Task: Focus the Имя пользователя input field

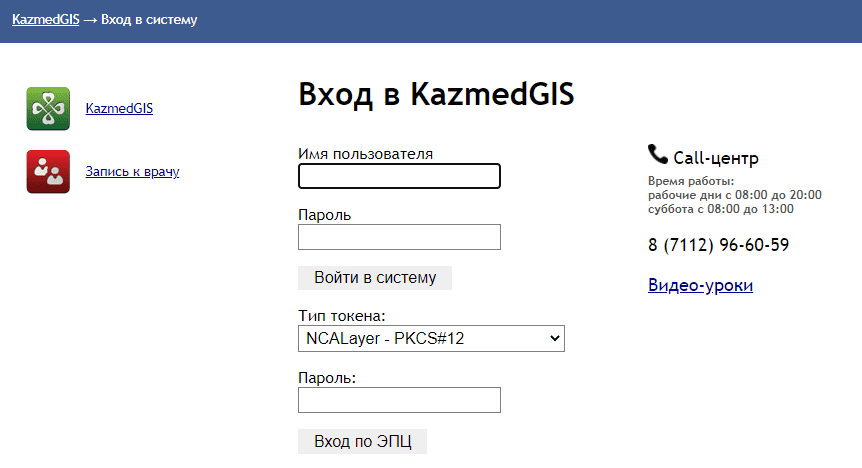Action: click(399, 176)
